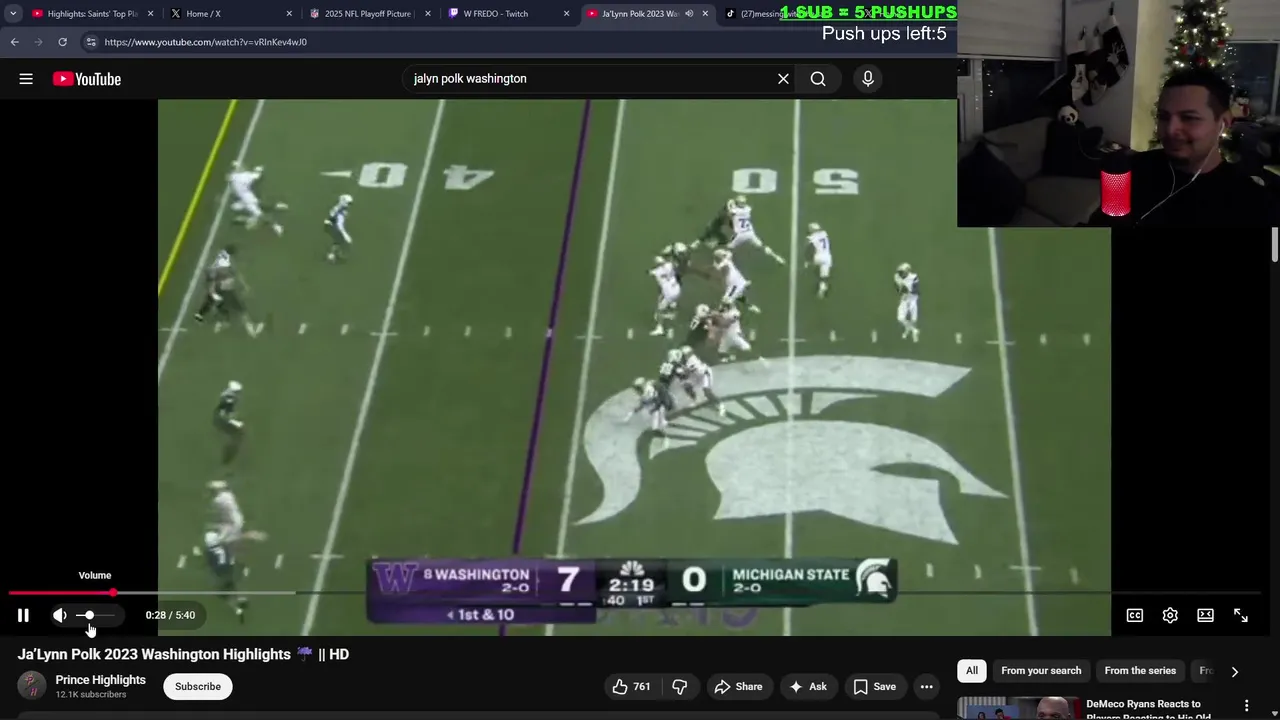The width and height of the screenshot is (1280, 720).
Task: Go forward with the browser forward arrow
Action: pos(38,42)
